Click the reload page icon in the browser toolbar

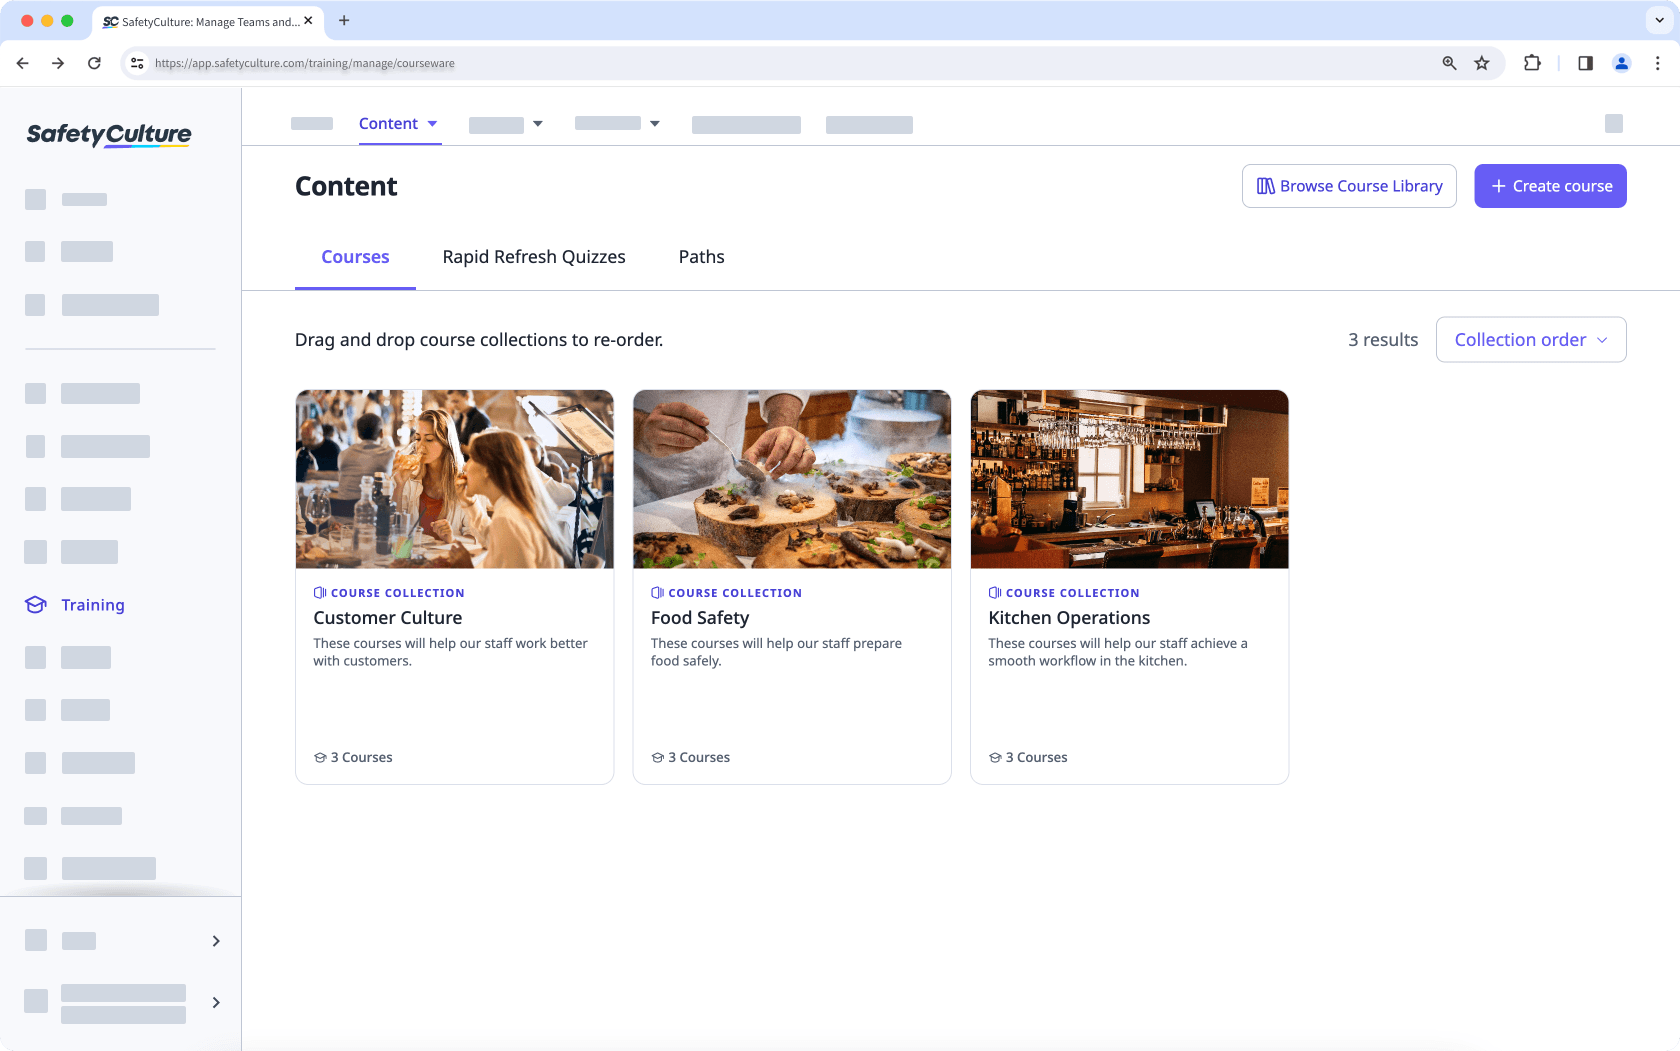point(94,62)
